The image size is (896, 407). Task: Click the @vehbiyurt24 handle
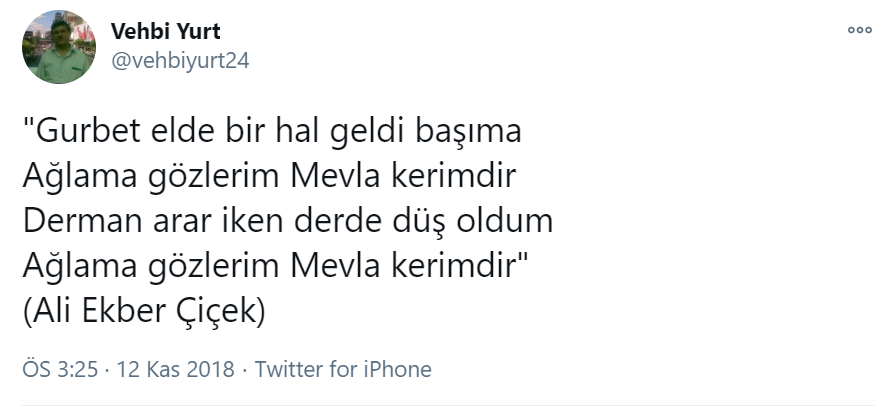coord(179,60)
